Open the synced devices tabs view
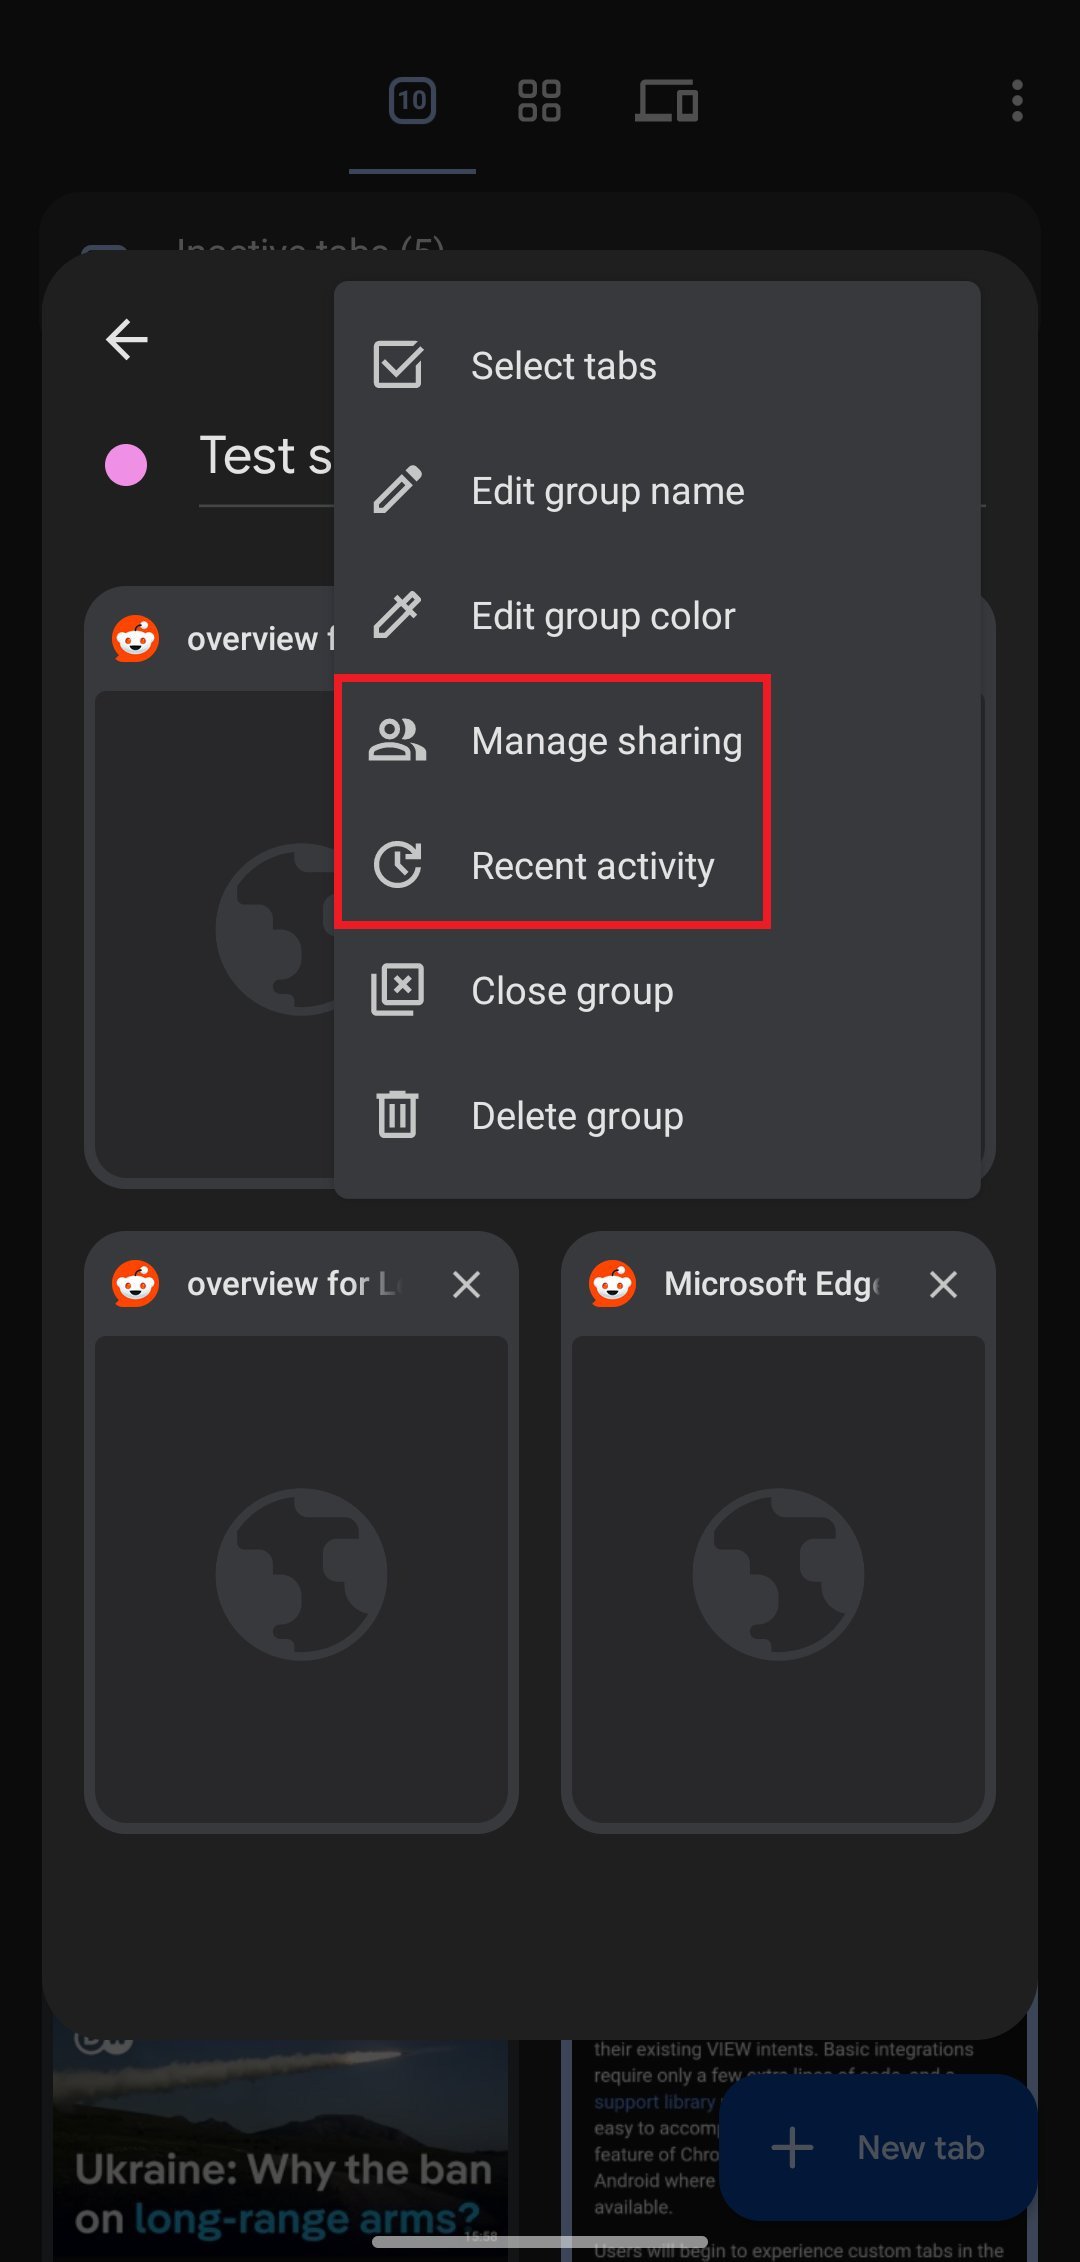Viewport: 1080px width, 2262px height. click(666, 101)
